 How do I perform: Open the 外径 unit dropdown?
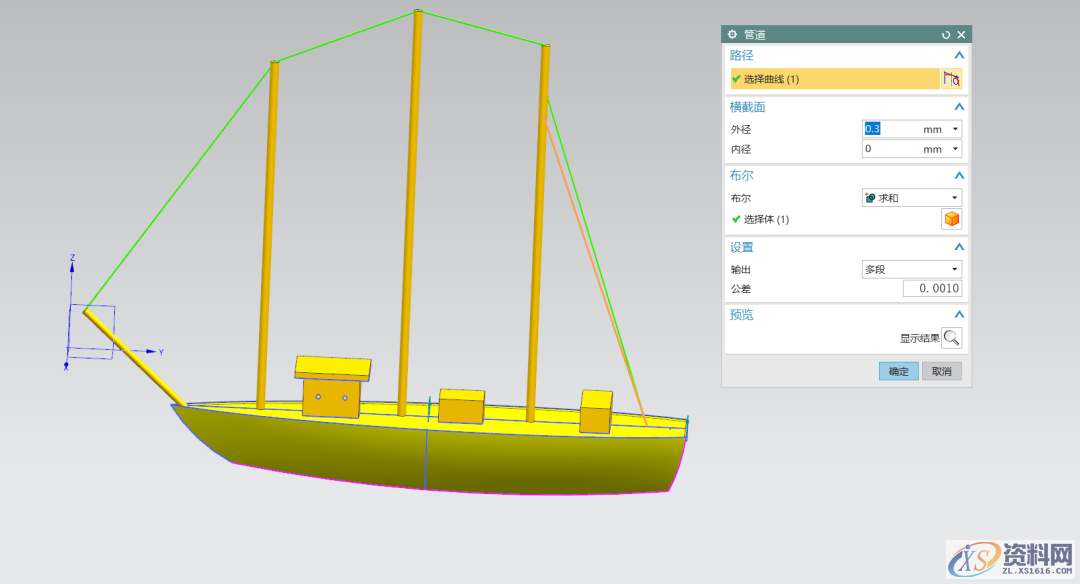pyautogui.click(x=955, y=129)
